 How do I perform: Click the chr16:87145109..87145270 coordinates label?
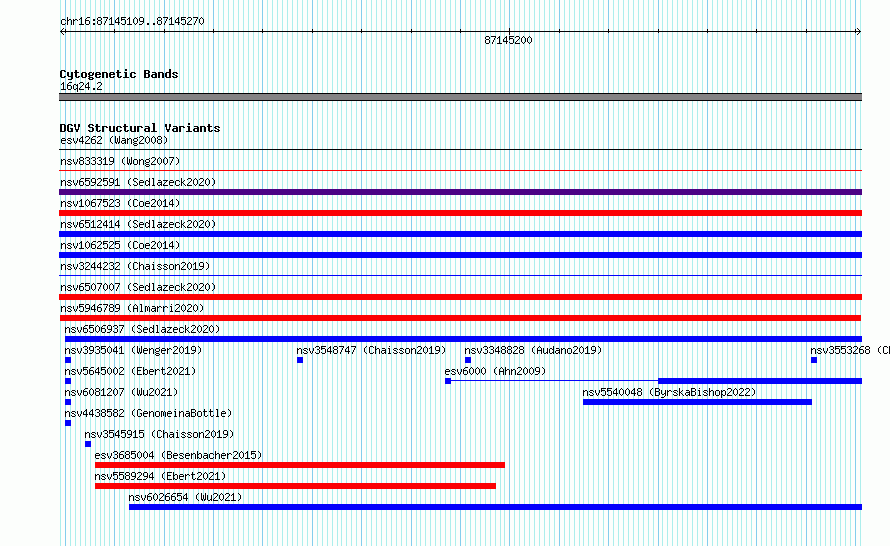pos(132,21)
